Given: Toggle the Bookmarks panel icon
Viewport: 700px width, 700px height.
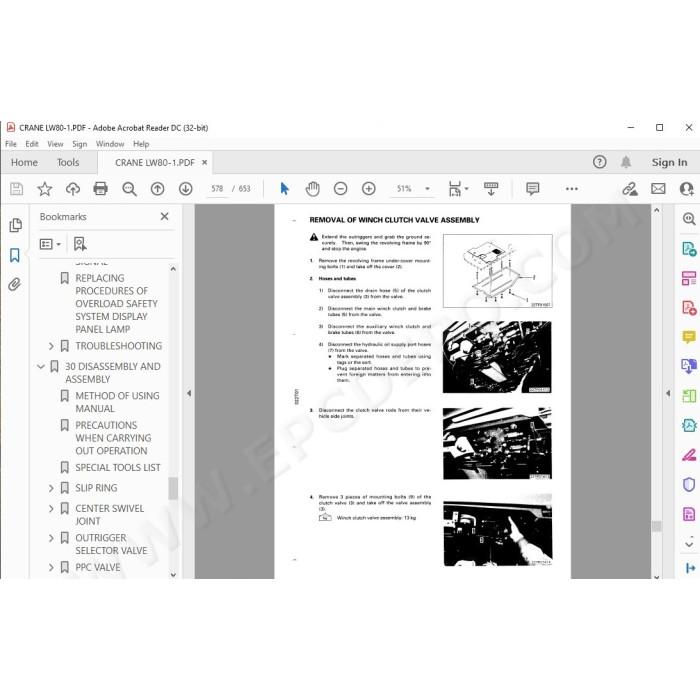Looking at the screenshot, I should click(15, 255).
